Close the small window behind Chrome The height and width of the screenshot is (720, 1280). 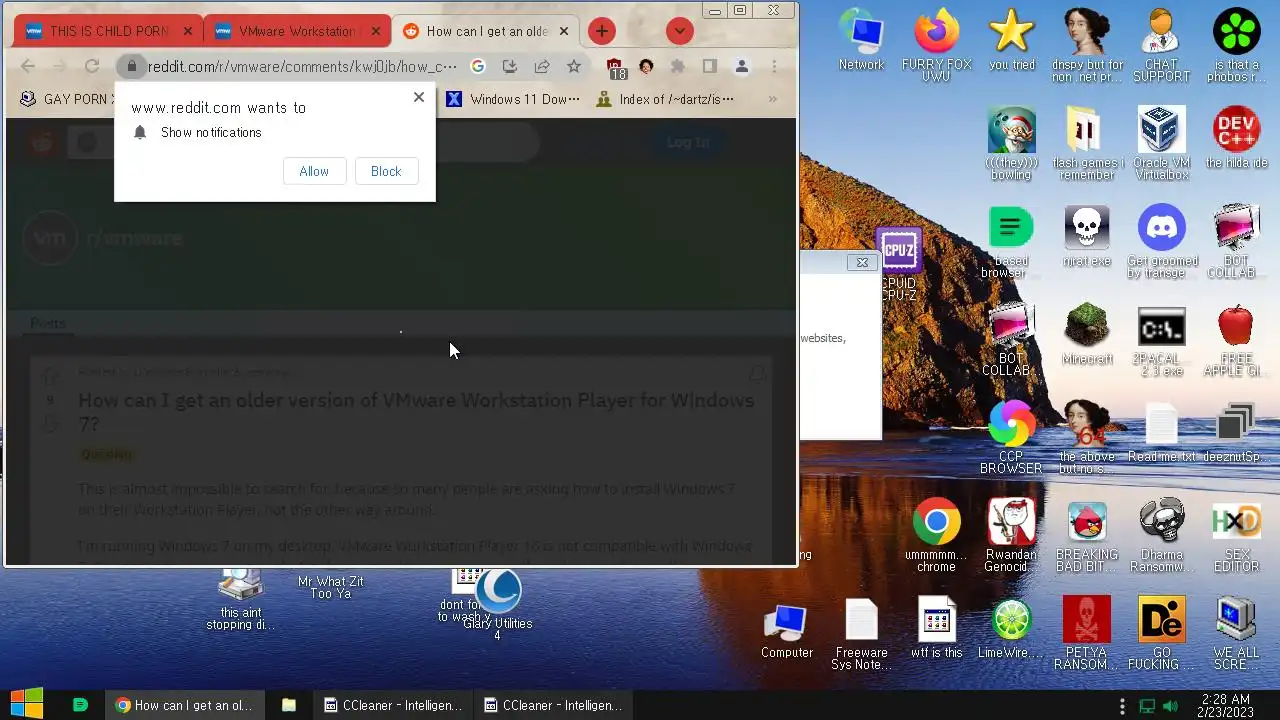click(862, 262)
